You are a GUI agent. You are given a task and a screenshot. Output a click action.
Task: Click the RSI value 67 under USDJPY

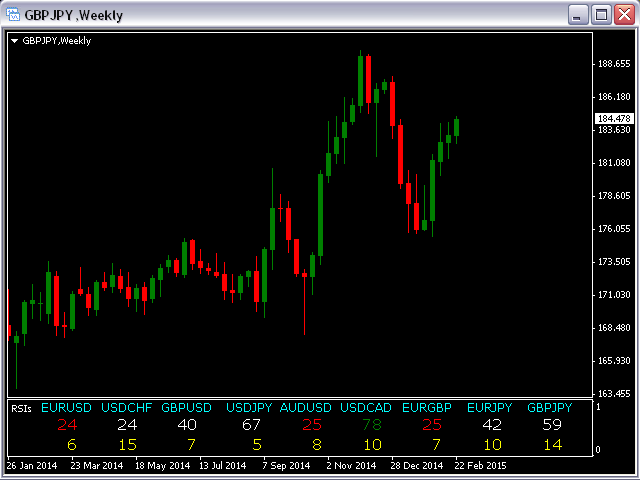click(x=251, y=425)
